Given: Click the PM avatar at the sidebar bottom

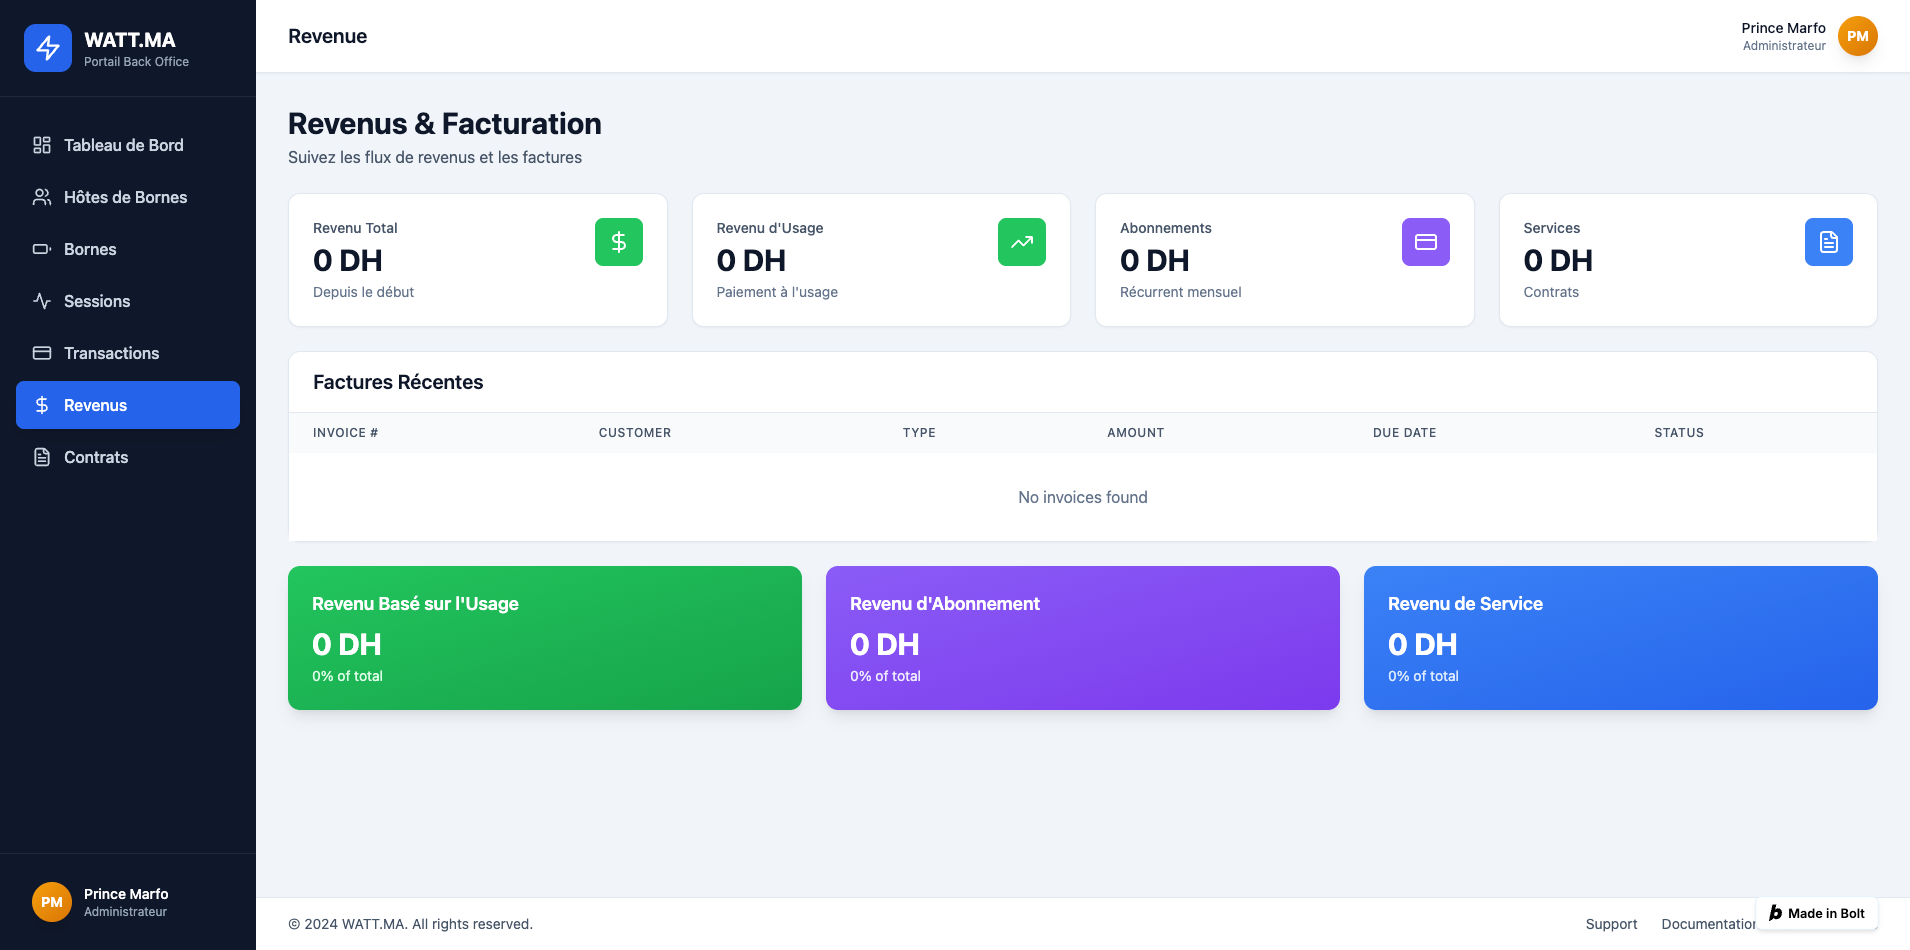Looking at the screenshot, I should click(x=52, y=901).
